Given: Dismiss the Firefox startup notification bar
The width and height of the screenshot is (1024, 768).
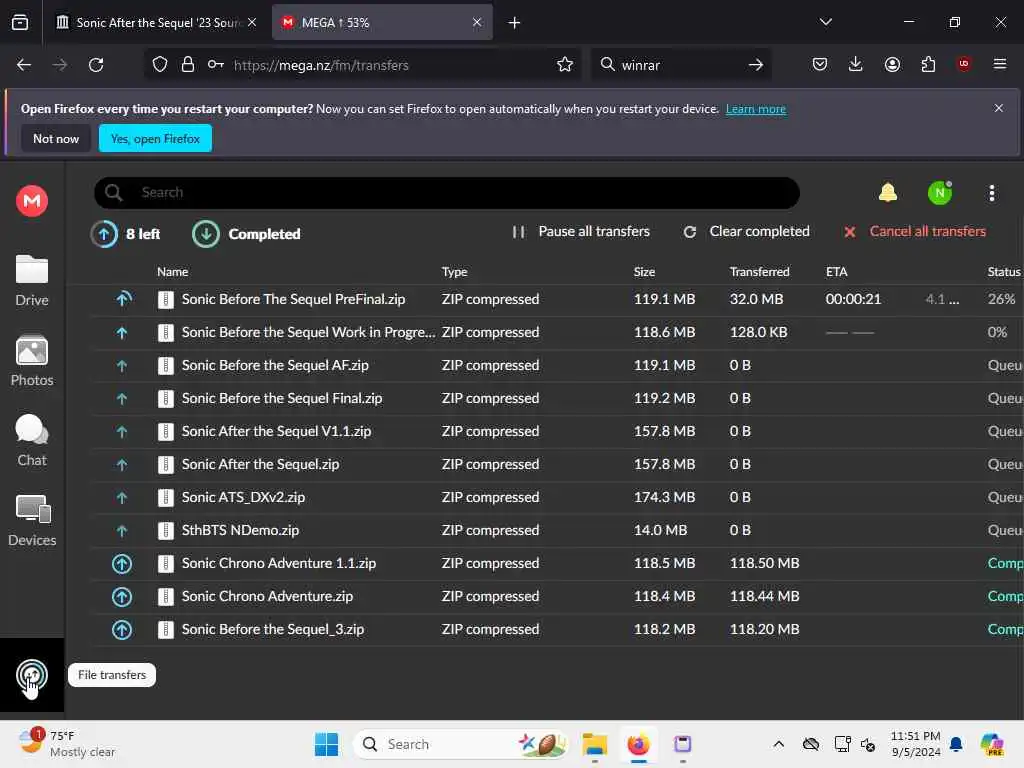Looking at the screenshot, I should 999,108.
